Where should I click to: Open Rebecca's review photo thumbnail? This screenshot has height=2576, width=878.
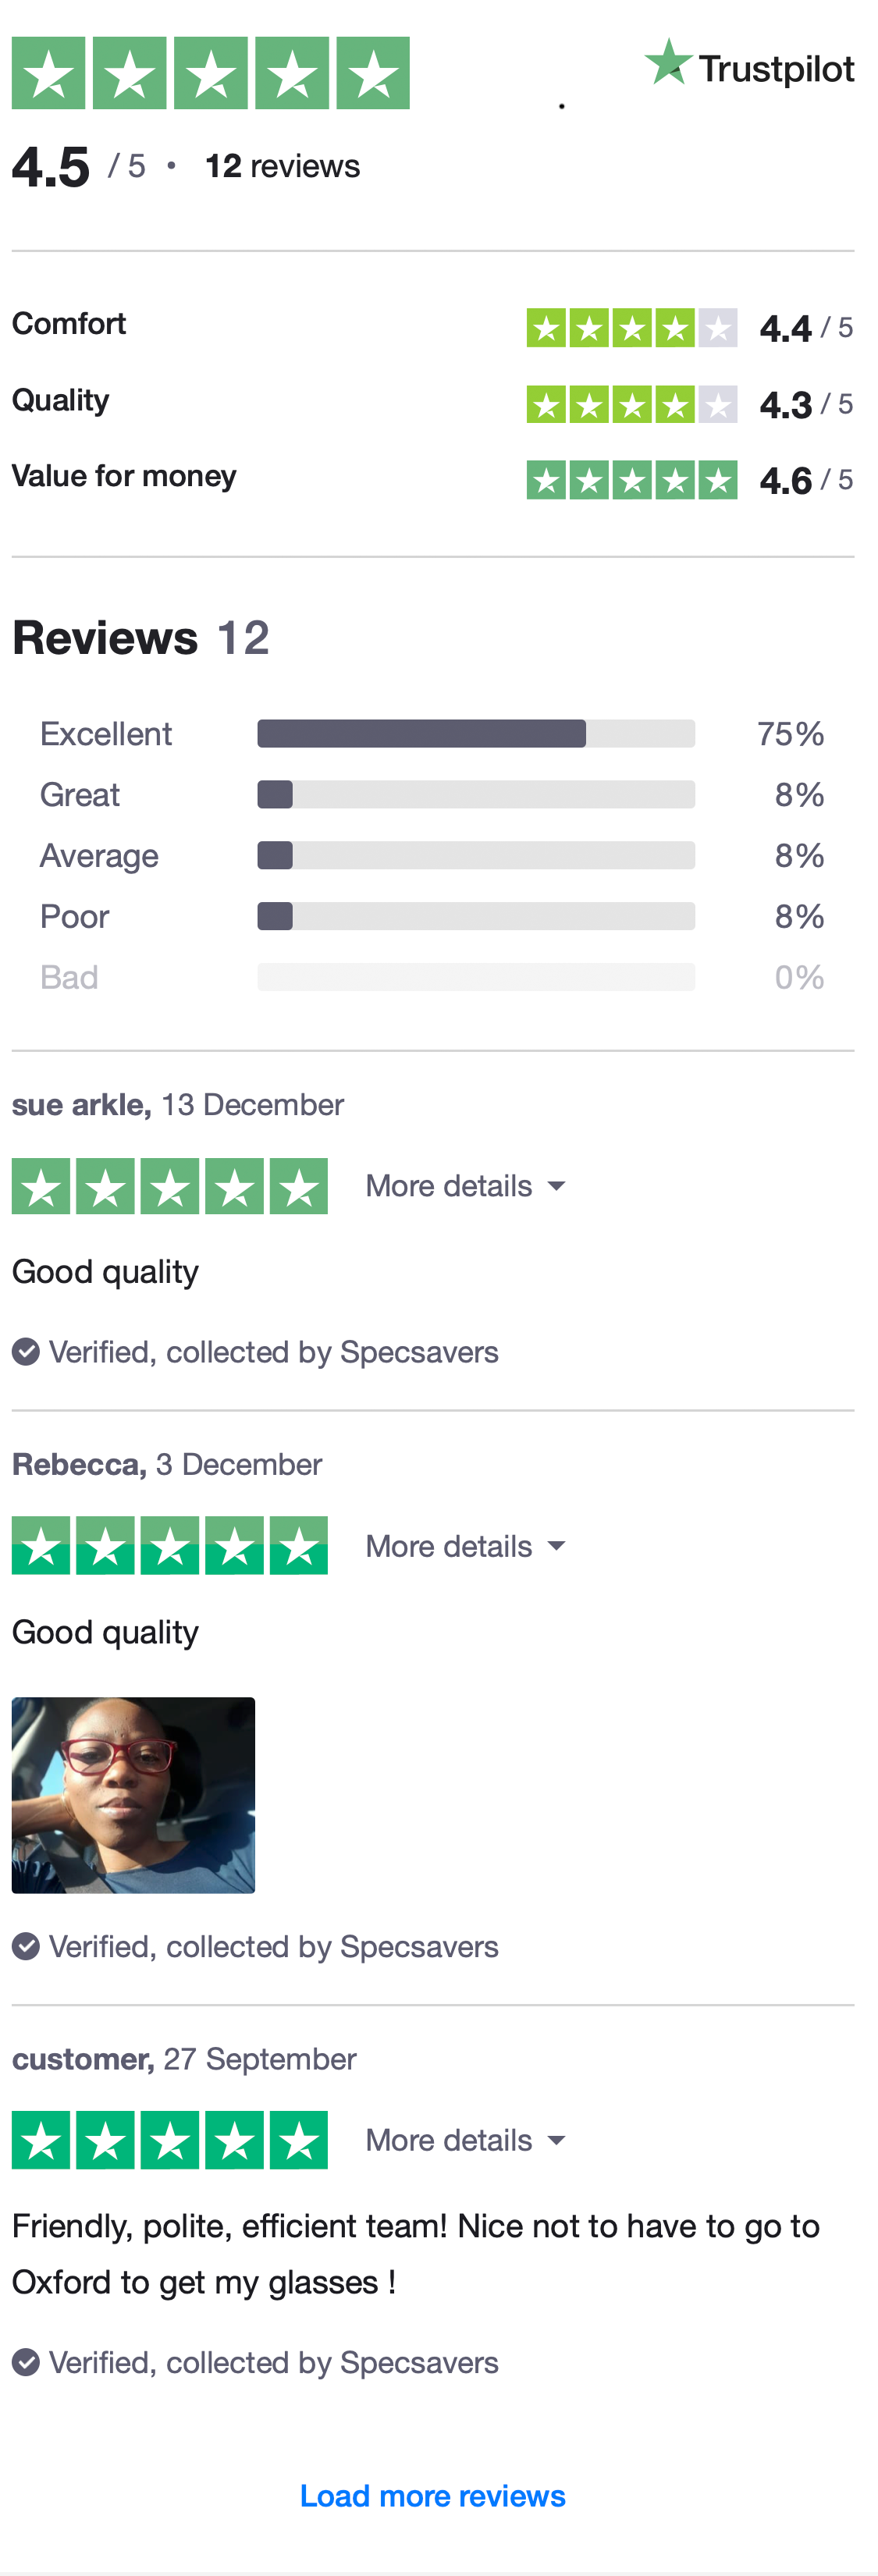tap(133, 1795)
